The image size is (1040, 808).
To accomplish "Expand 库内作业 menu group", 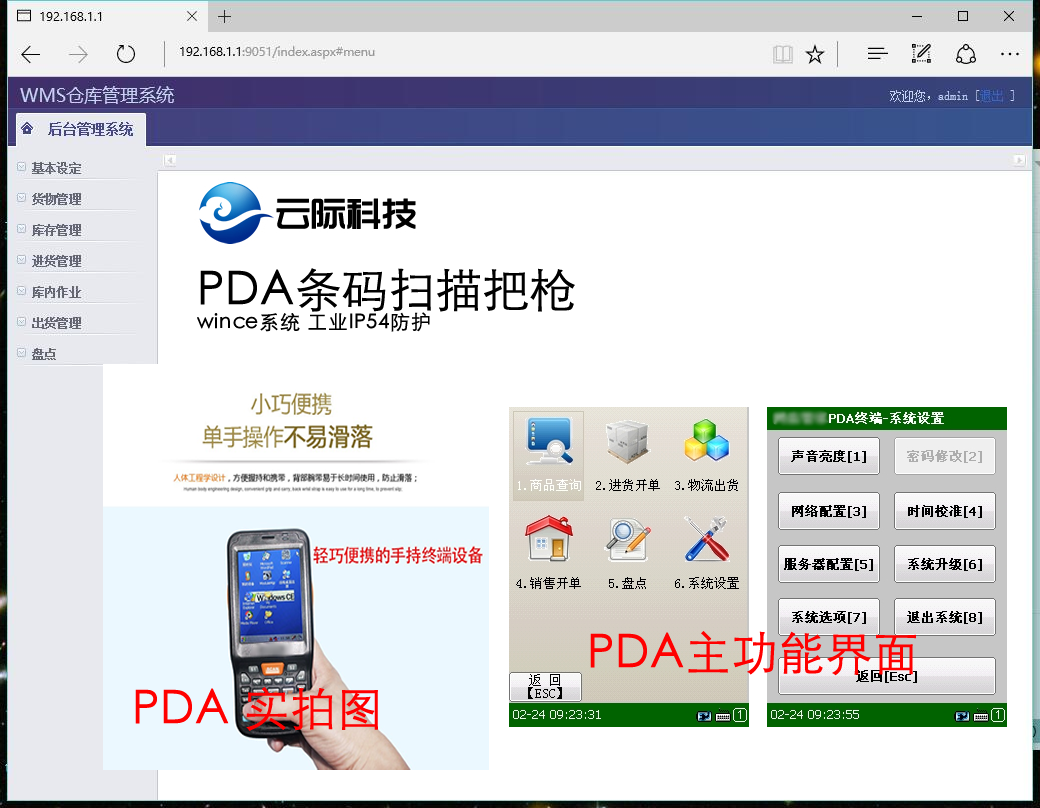I will coord(56,292).
